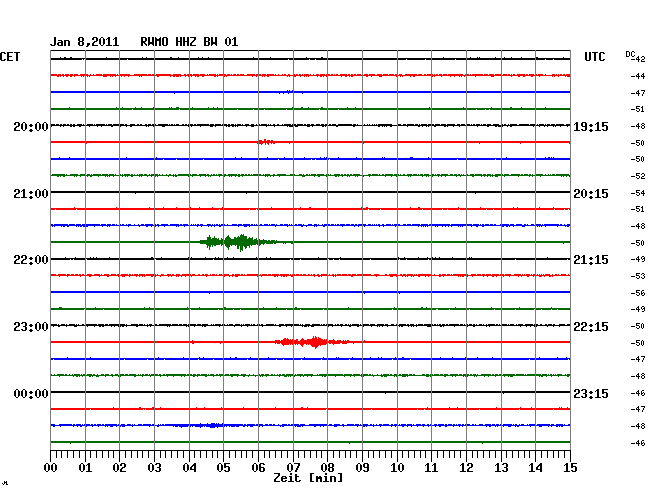The image size is (650, 494).
Task: Click the '20:15' UTC time label
Action: pyautogui.click(x=591, y=194)
